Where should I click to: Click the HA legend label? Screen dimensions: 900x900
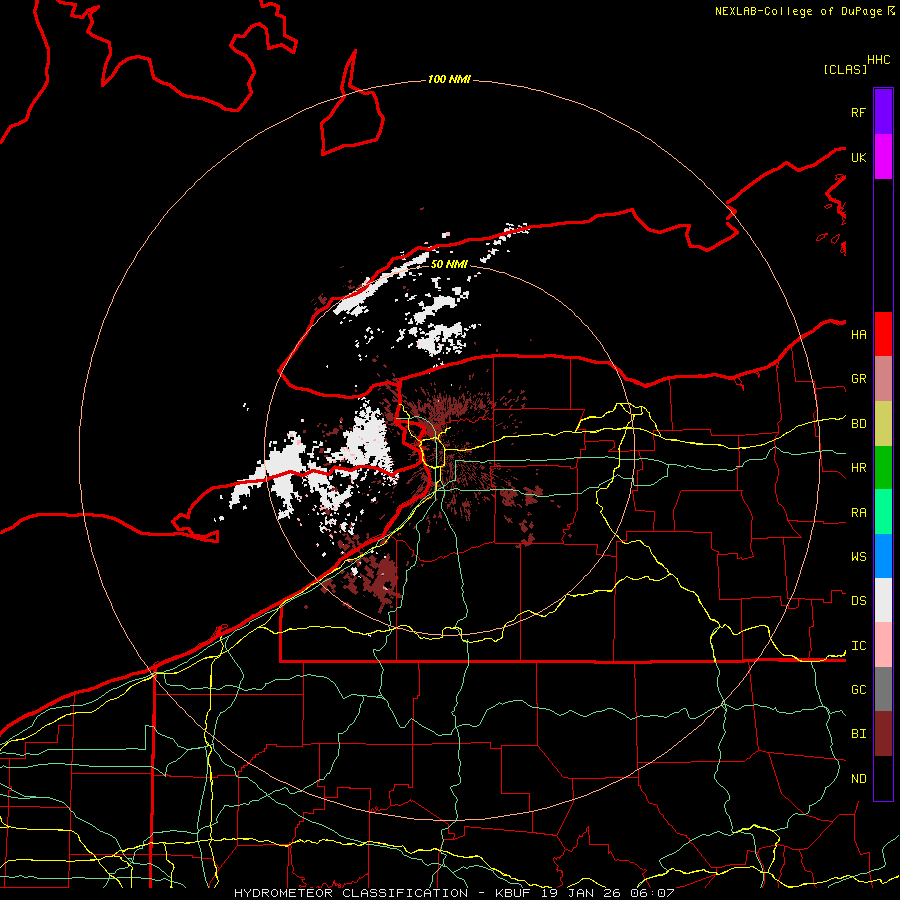[858, 335]
